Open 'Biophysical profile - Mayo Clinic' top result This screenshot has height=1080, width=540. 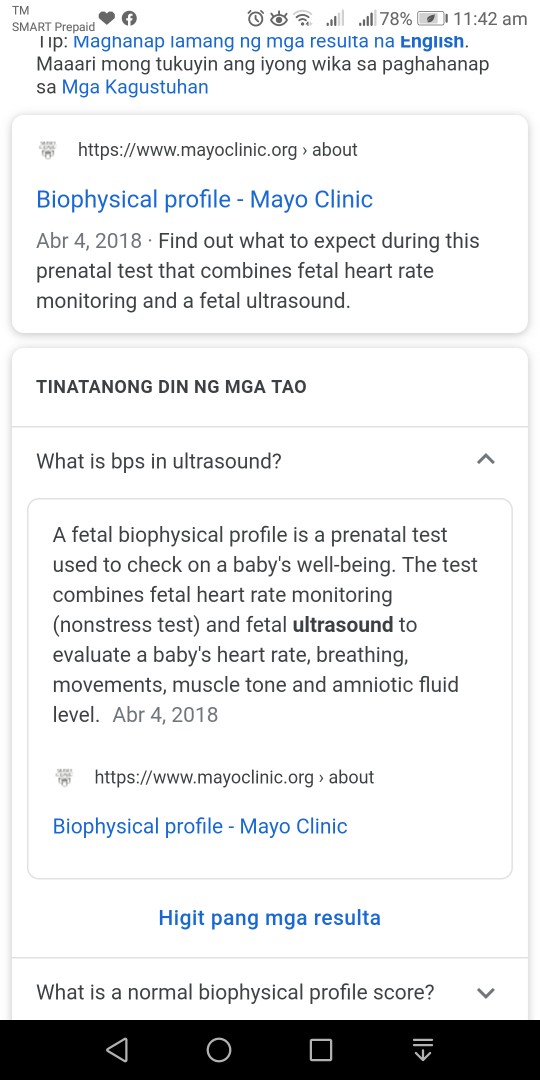tap(205, 200)
